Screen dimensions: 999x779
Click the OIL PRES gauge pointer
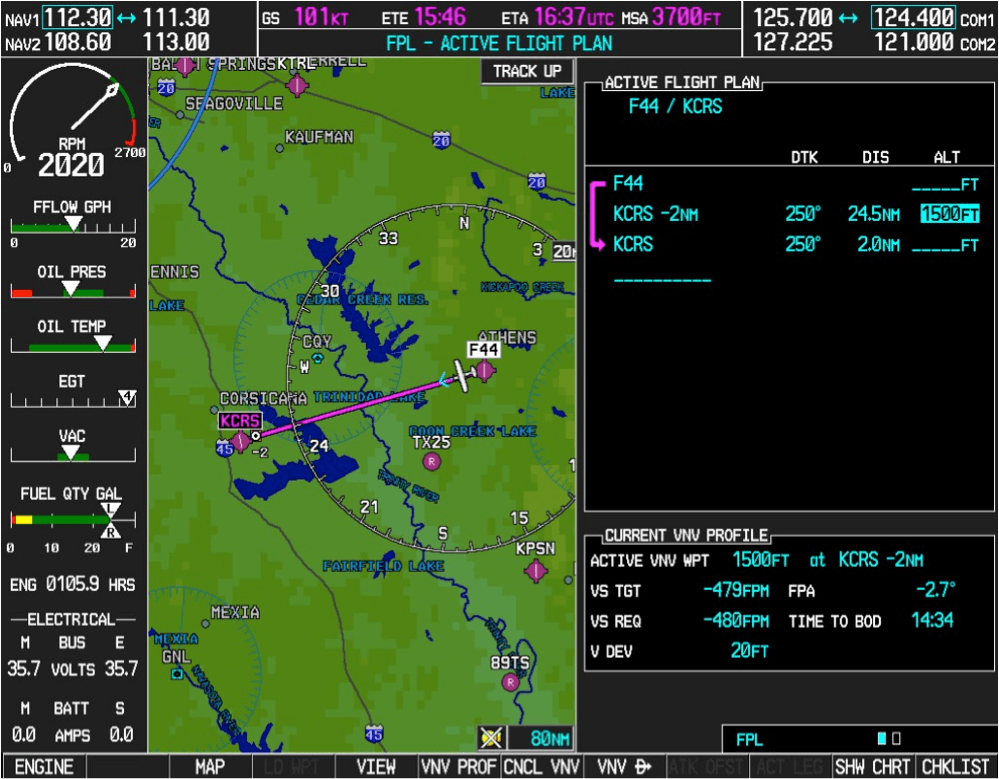pyautogui.click(x=70, y=289)
